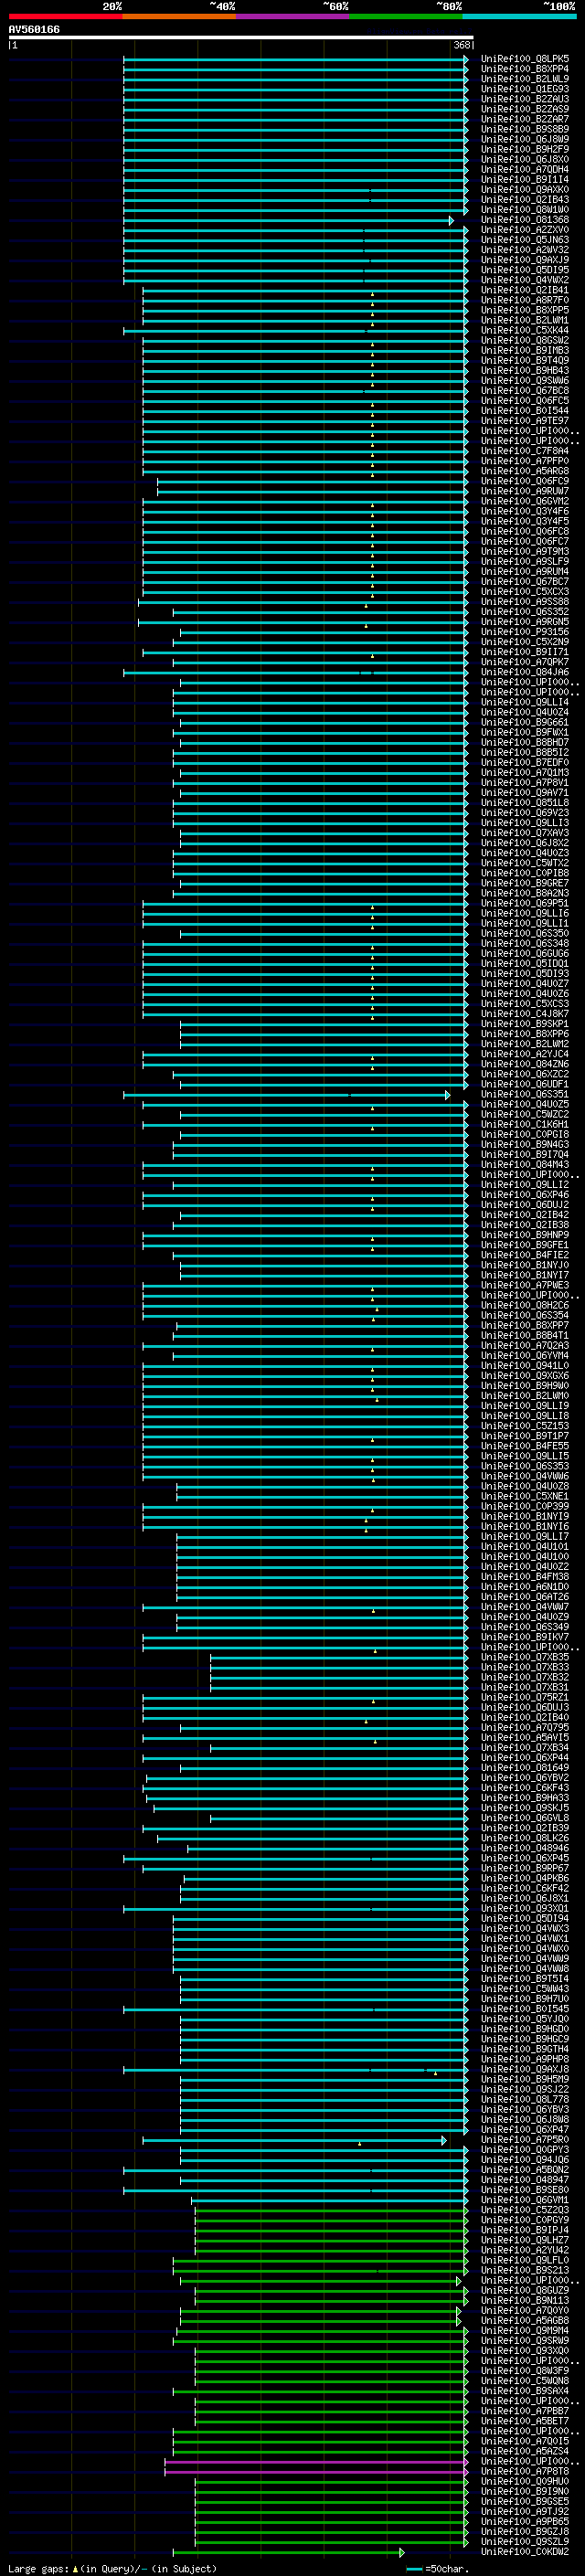Viewport: 585px width, 2576px height.
Task: Open hit UniRef100_Q9SZL9
Action: (x=524, y=2542)
